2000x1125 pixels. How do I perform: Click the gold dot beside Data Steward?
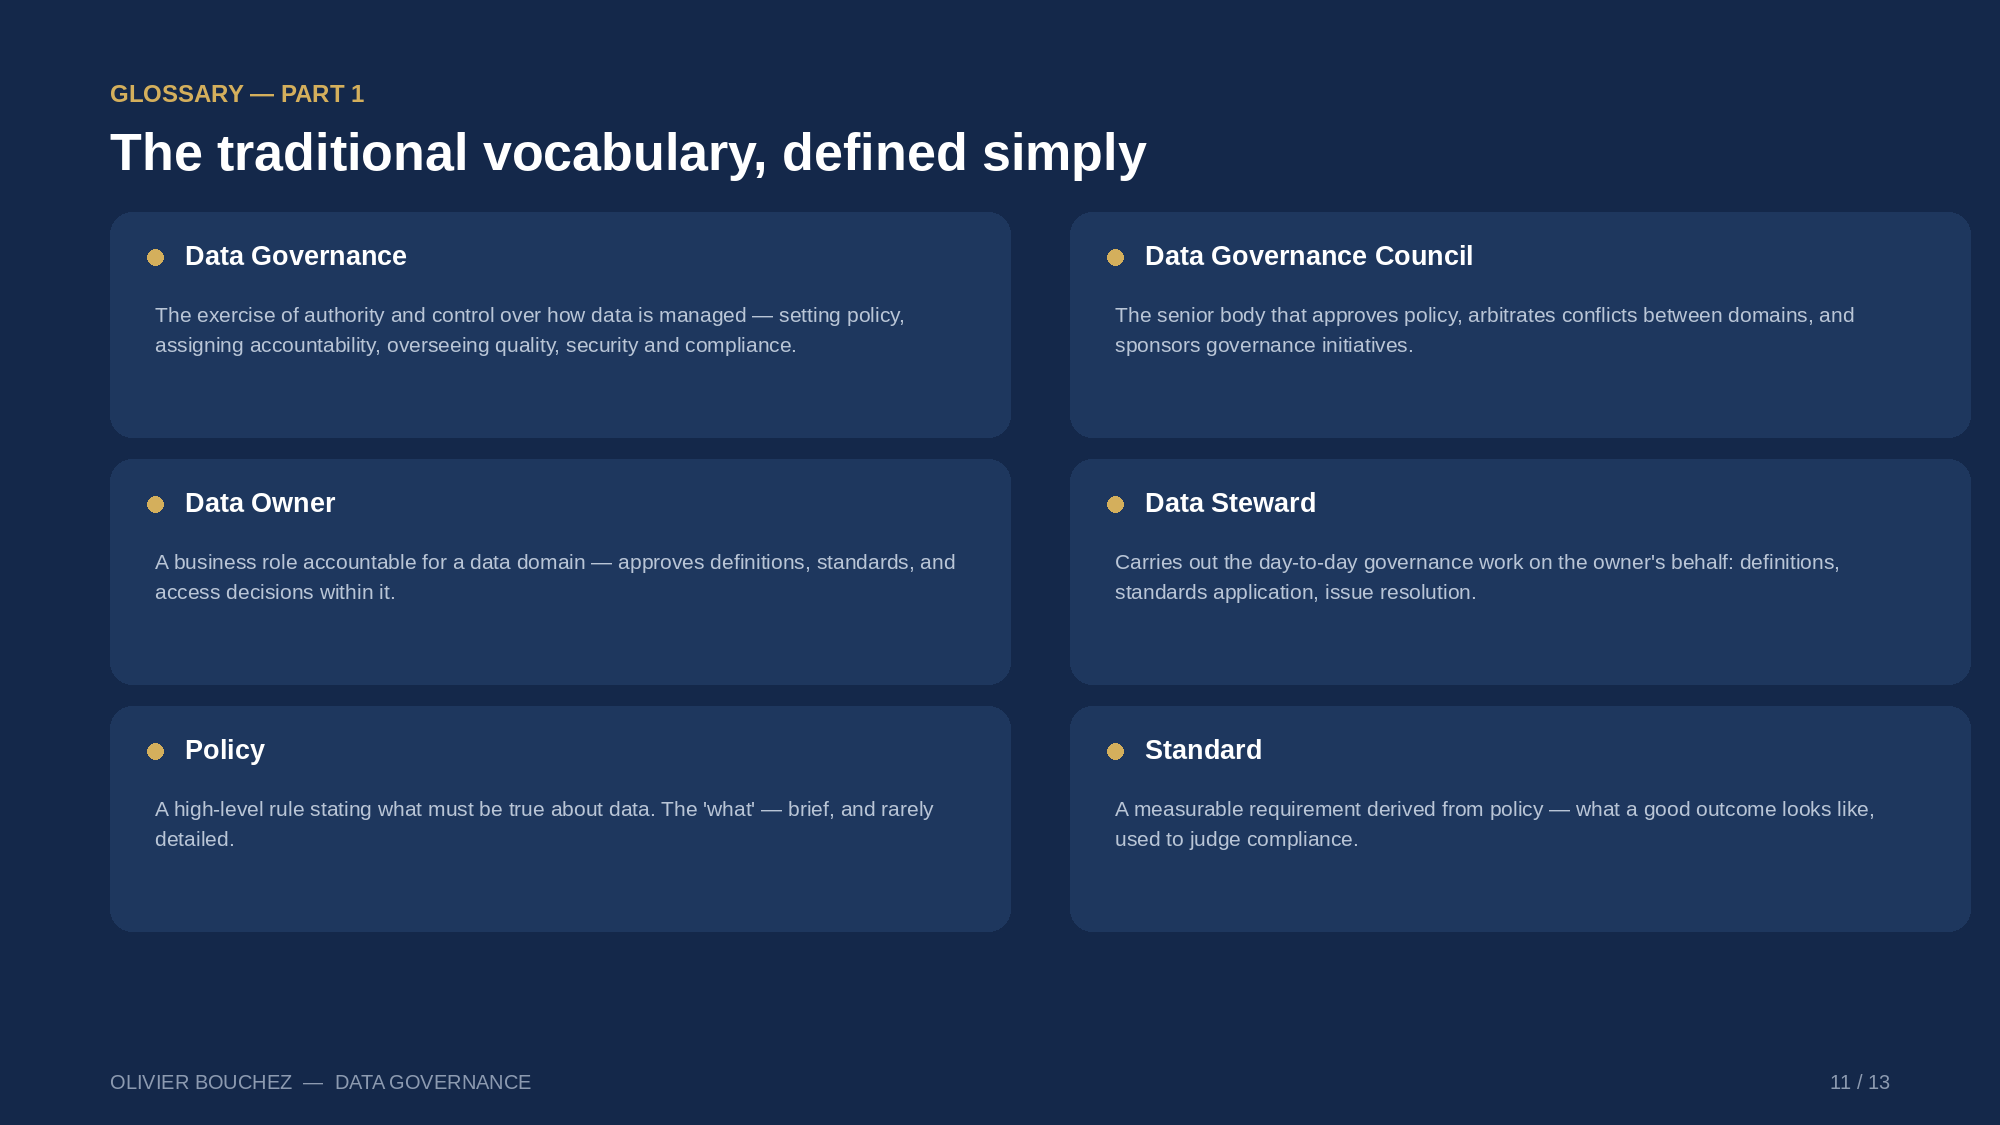coord(1115,504)
